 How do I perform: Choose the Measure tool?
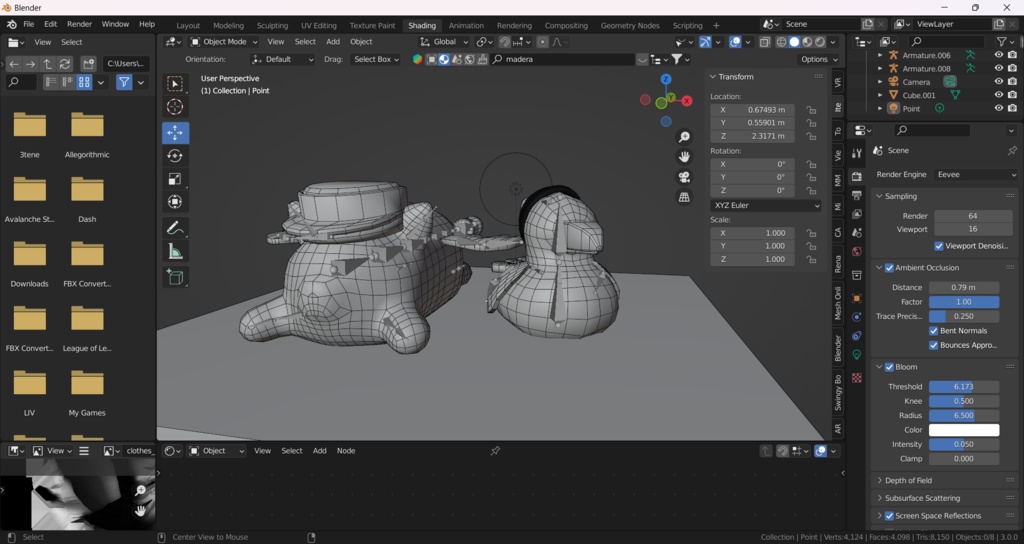click(175, 252)
